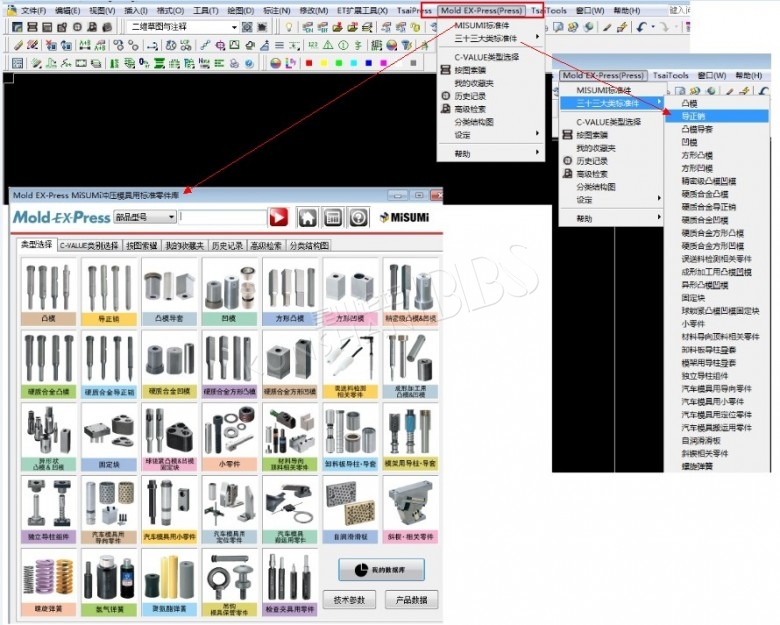The width and height of the screenshot is (780, 625).
Task: Click the blue undo arrow toolbar icon
Action: (x=642, y=27)
